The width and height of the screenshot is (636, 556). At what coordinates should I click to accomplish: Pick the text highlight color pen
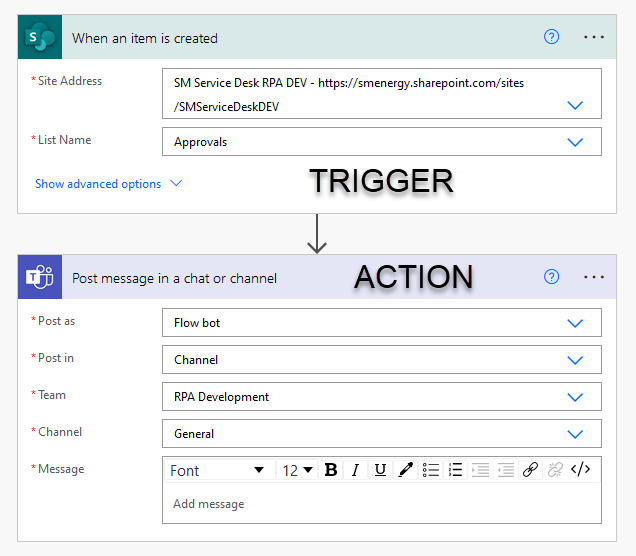tap(405, 470)
